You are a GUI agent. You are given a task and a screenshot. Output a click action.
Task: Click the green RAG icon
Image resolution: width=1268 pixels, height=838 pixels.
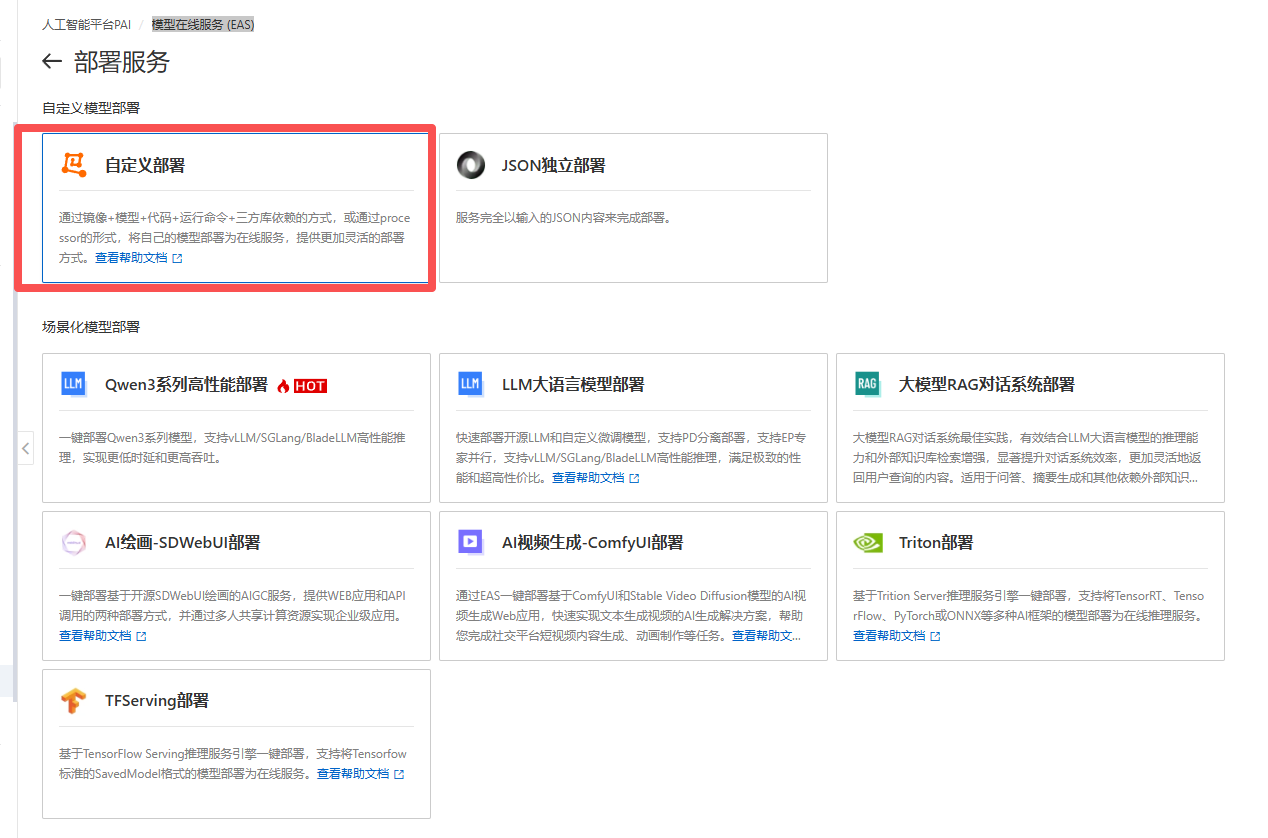(867, 384)
